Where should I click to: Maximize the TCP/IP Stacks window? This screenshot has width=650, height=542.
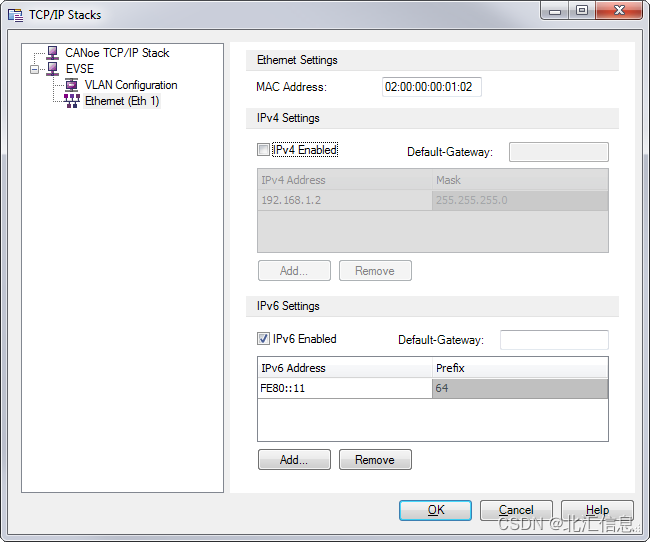pyautogui.click(x=582, y=11)
